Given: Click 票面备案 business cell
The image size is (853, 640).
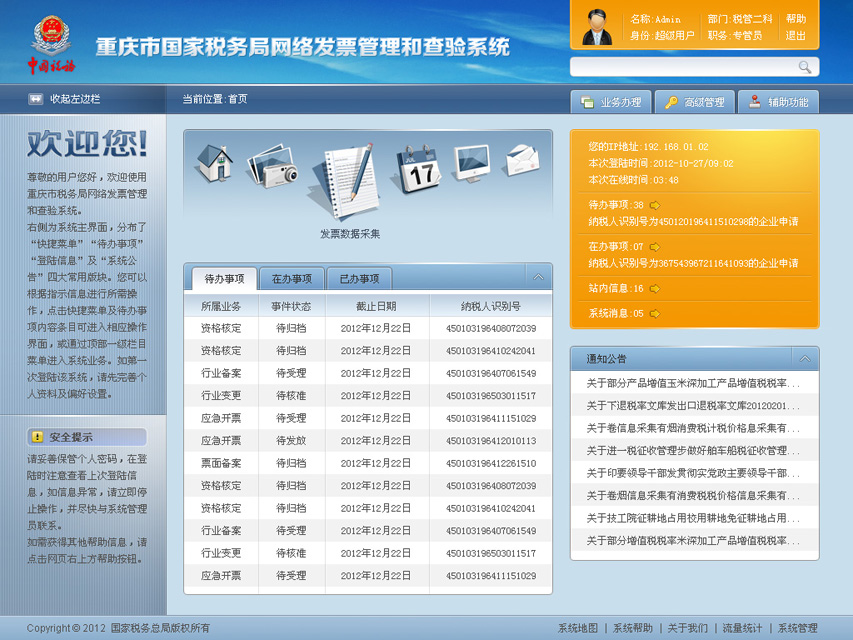Looking at the screenshot, I should [x=221, y=463].
